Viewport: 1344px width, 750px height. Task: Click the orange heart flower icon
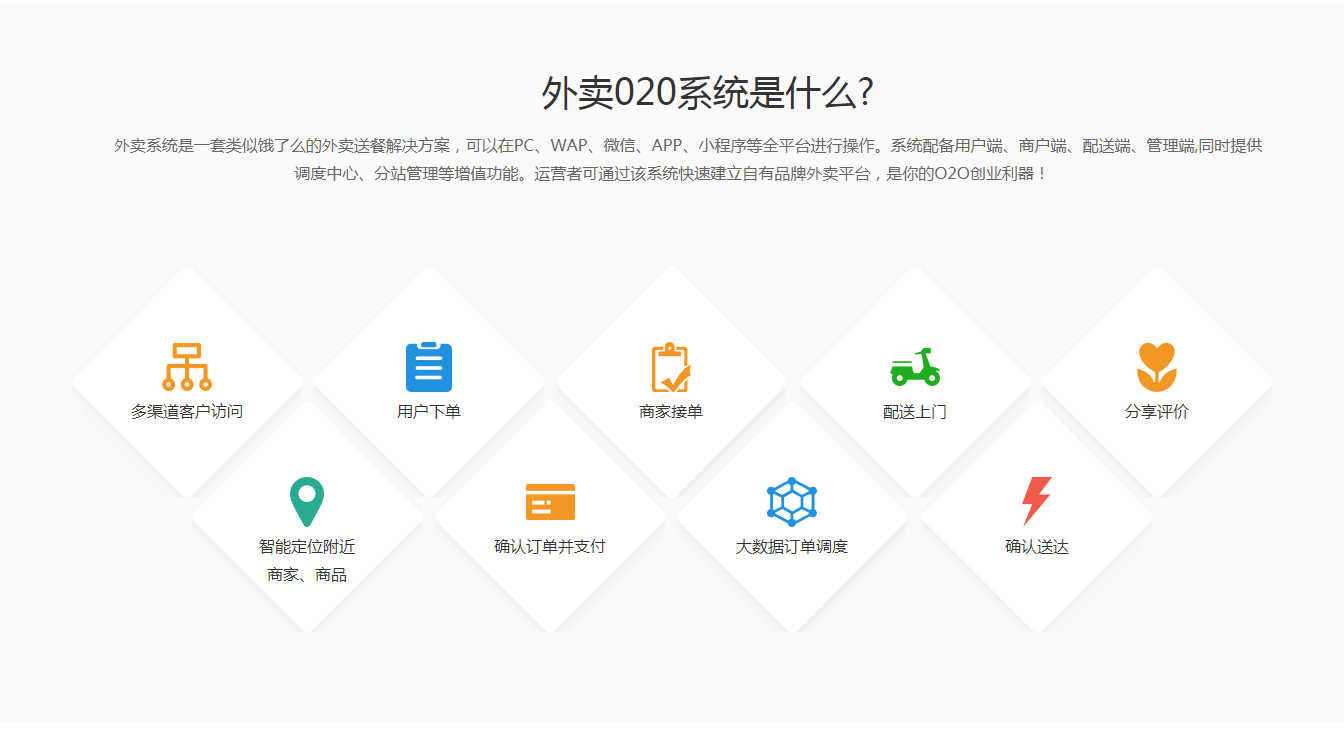(1157, 367)
